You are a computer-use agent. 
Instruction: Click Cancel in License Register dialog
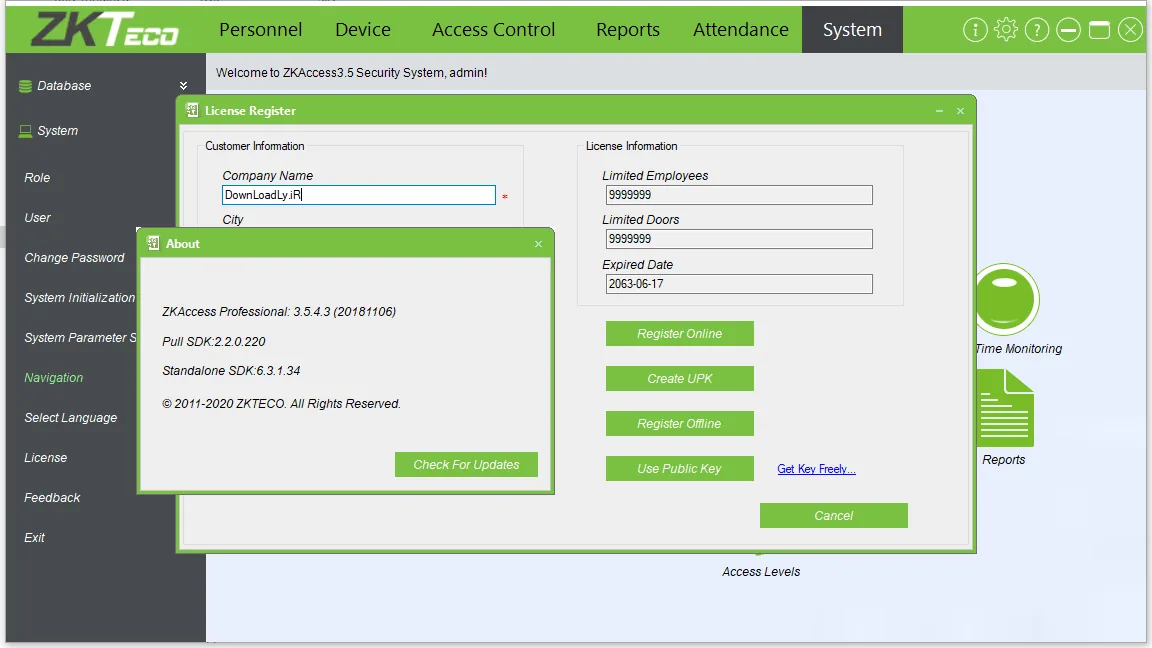point(834,516)
